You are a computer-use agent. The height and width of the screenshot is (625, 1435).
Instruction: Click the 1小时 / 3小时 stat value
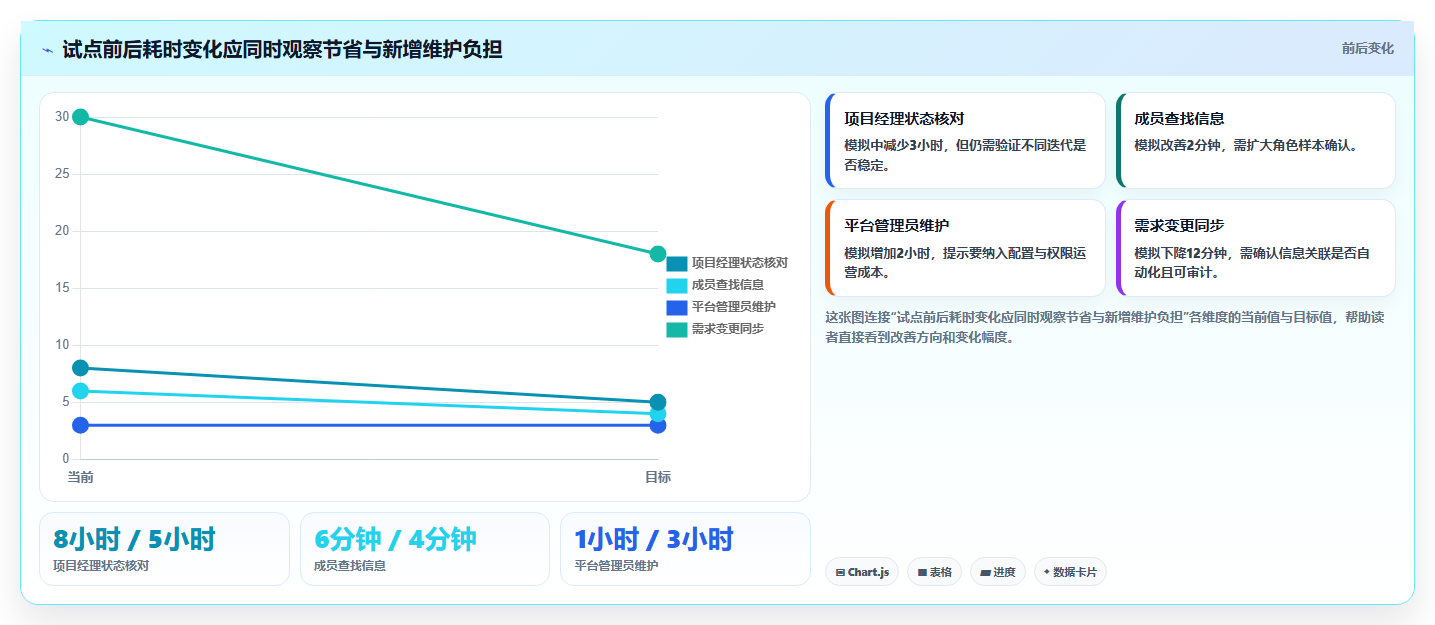click(654, 539)
